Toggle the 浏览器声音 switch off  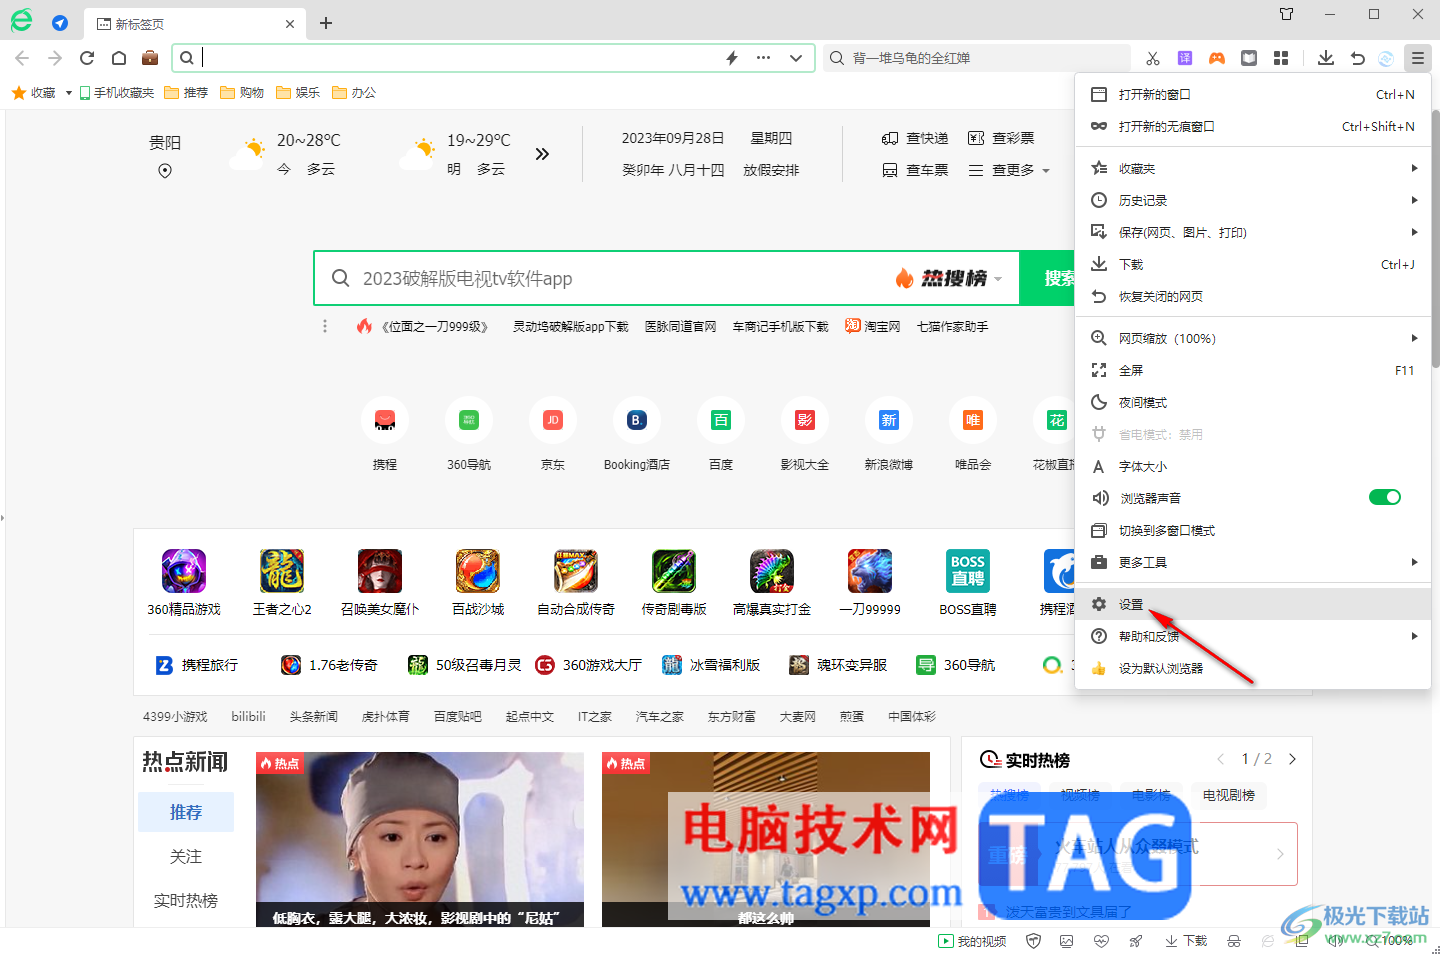[x=1385, y=497]
